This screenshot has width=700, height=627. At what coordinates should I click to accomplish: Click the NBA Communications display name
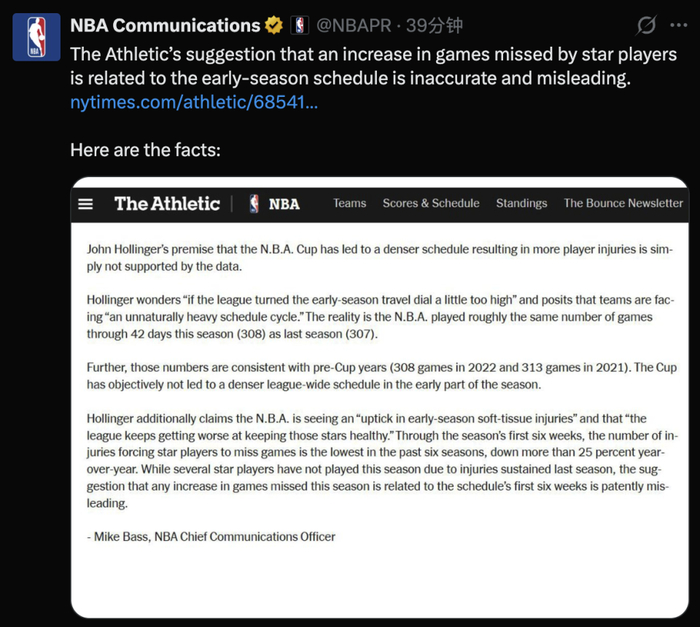click(x=165, y=26)
